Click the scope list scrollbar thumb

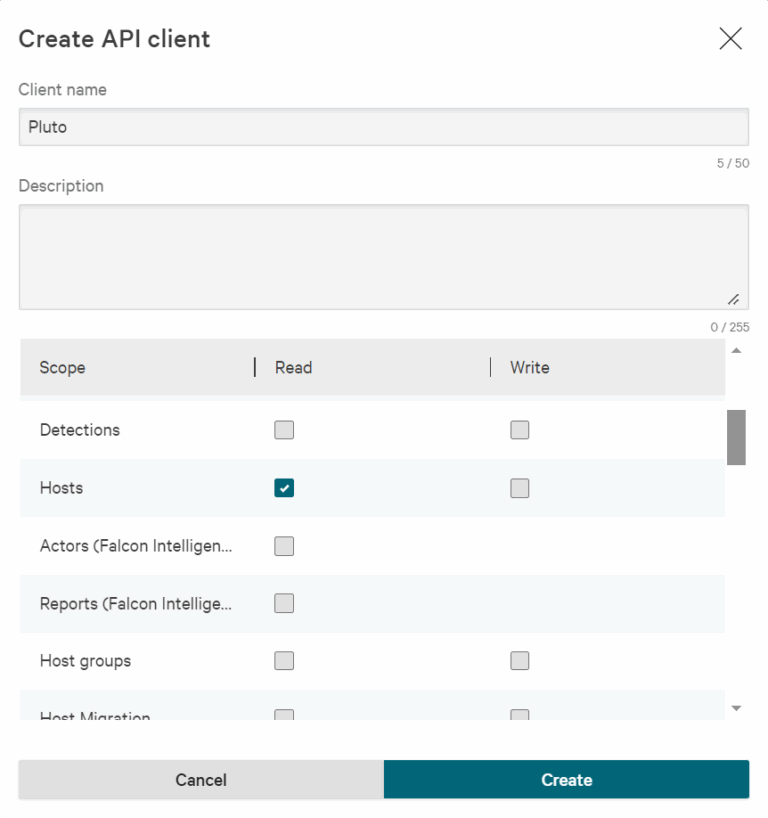[736, 437]
